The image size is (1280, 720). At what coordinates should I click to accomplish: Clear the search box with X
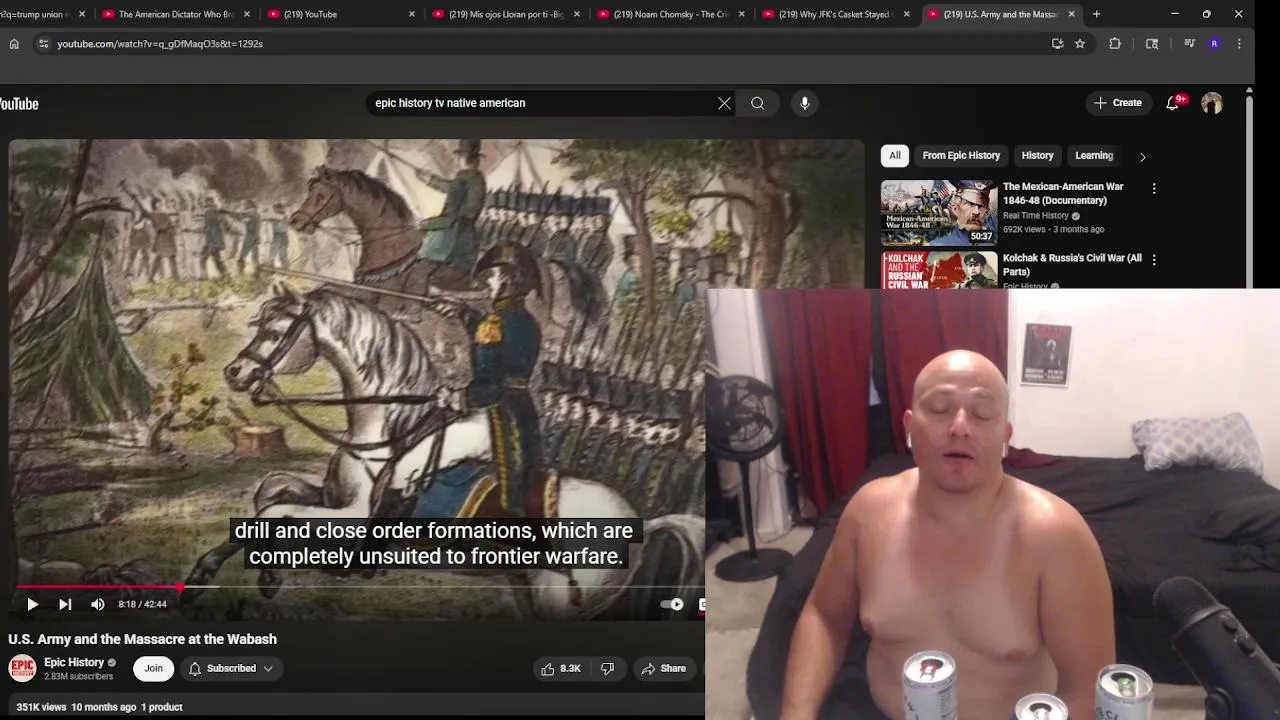(724, 103)
